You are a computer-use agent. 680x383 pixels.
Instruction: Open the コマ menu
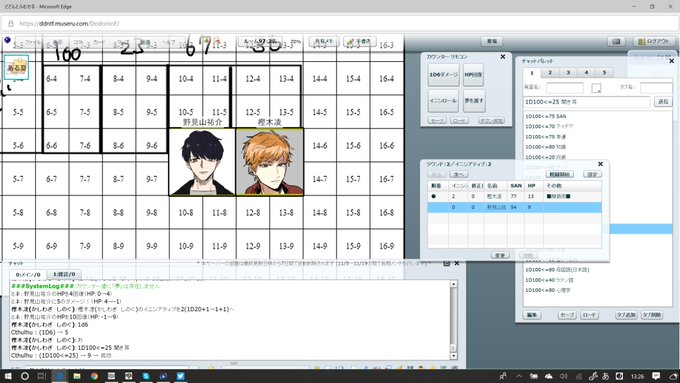[x=79, y=42]
